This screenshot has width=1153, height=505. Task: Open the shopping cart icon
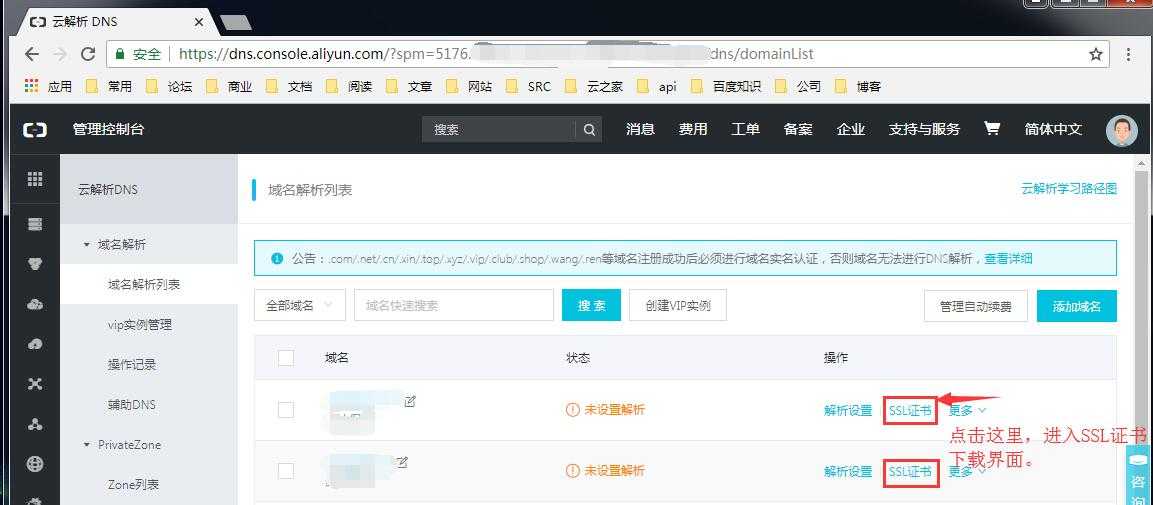click(x=992, y=129)
